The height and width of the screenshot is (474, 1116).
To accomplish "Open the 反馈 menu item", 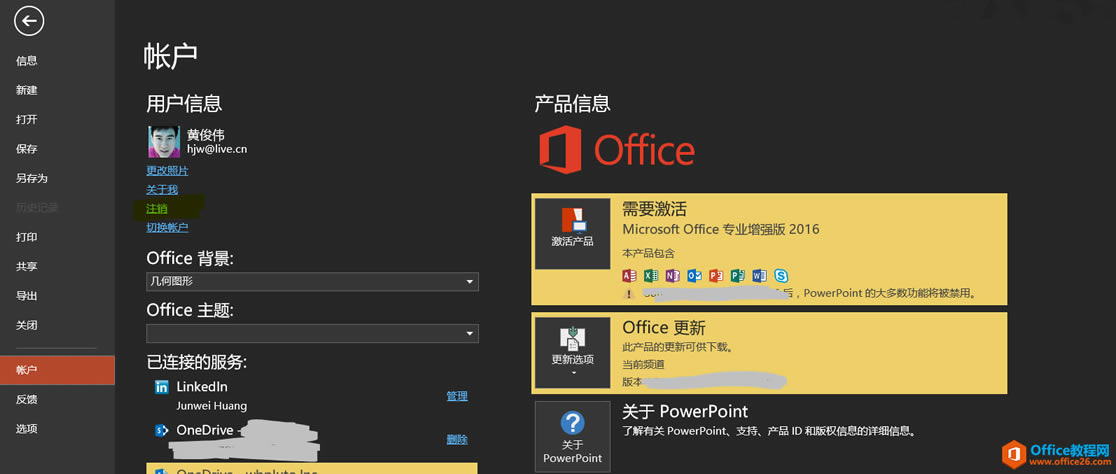I will (57, 400).
